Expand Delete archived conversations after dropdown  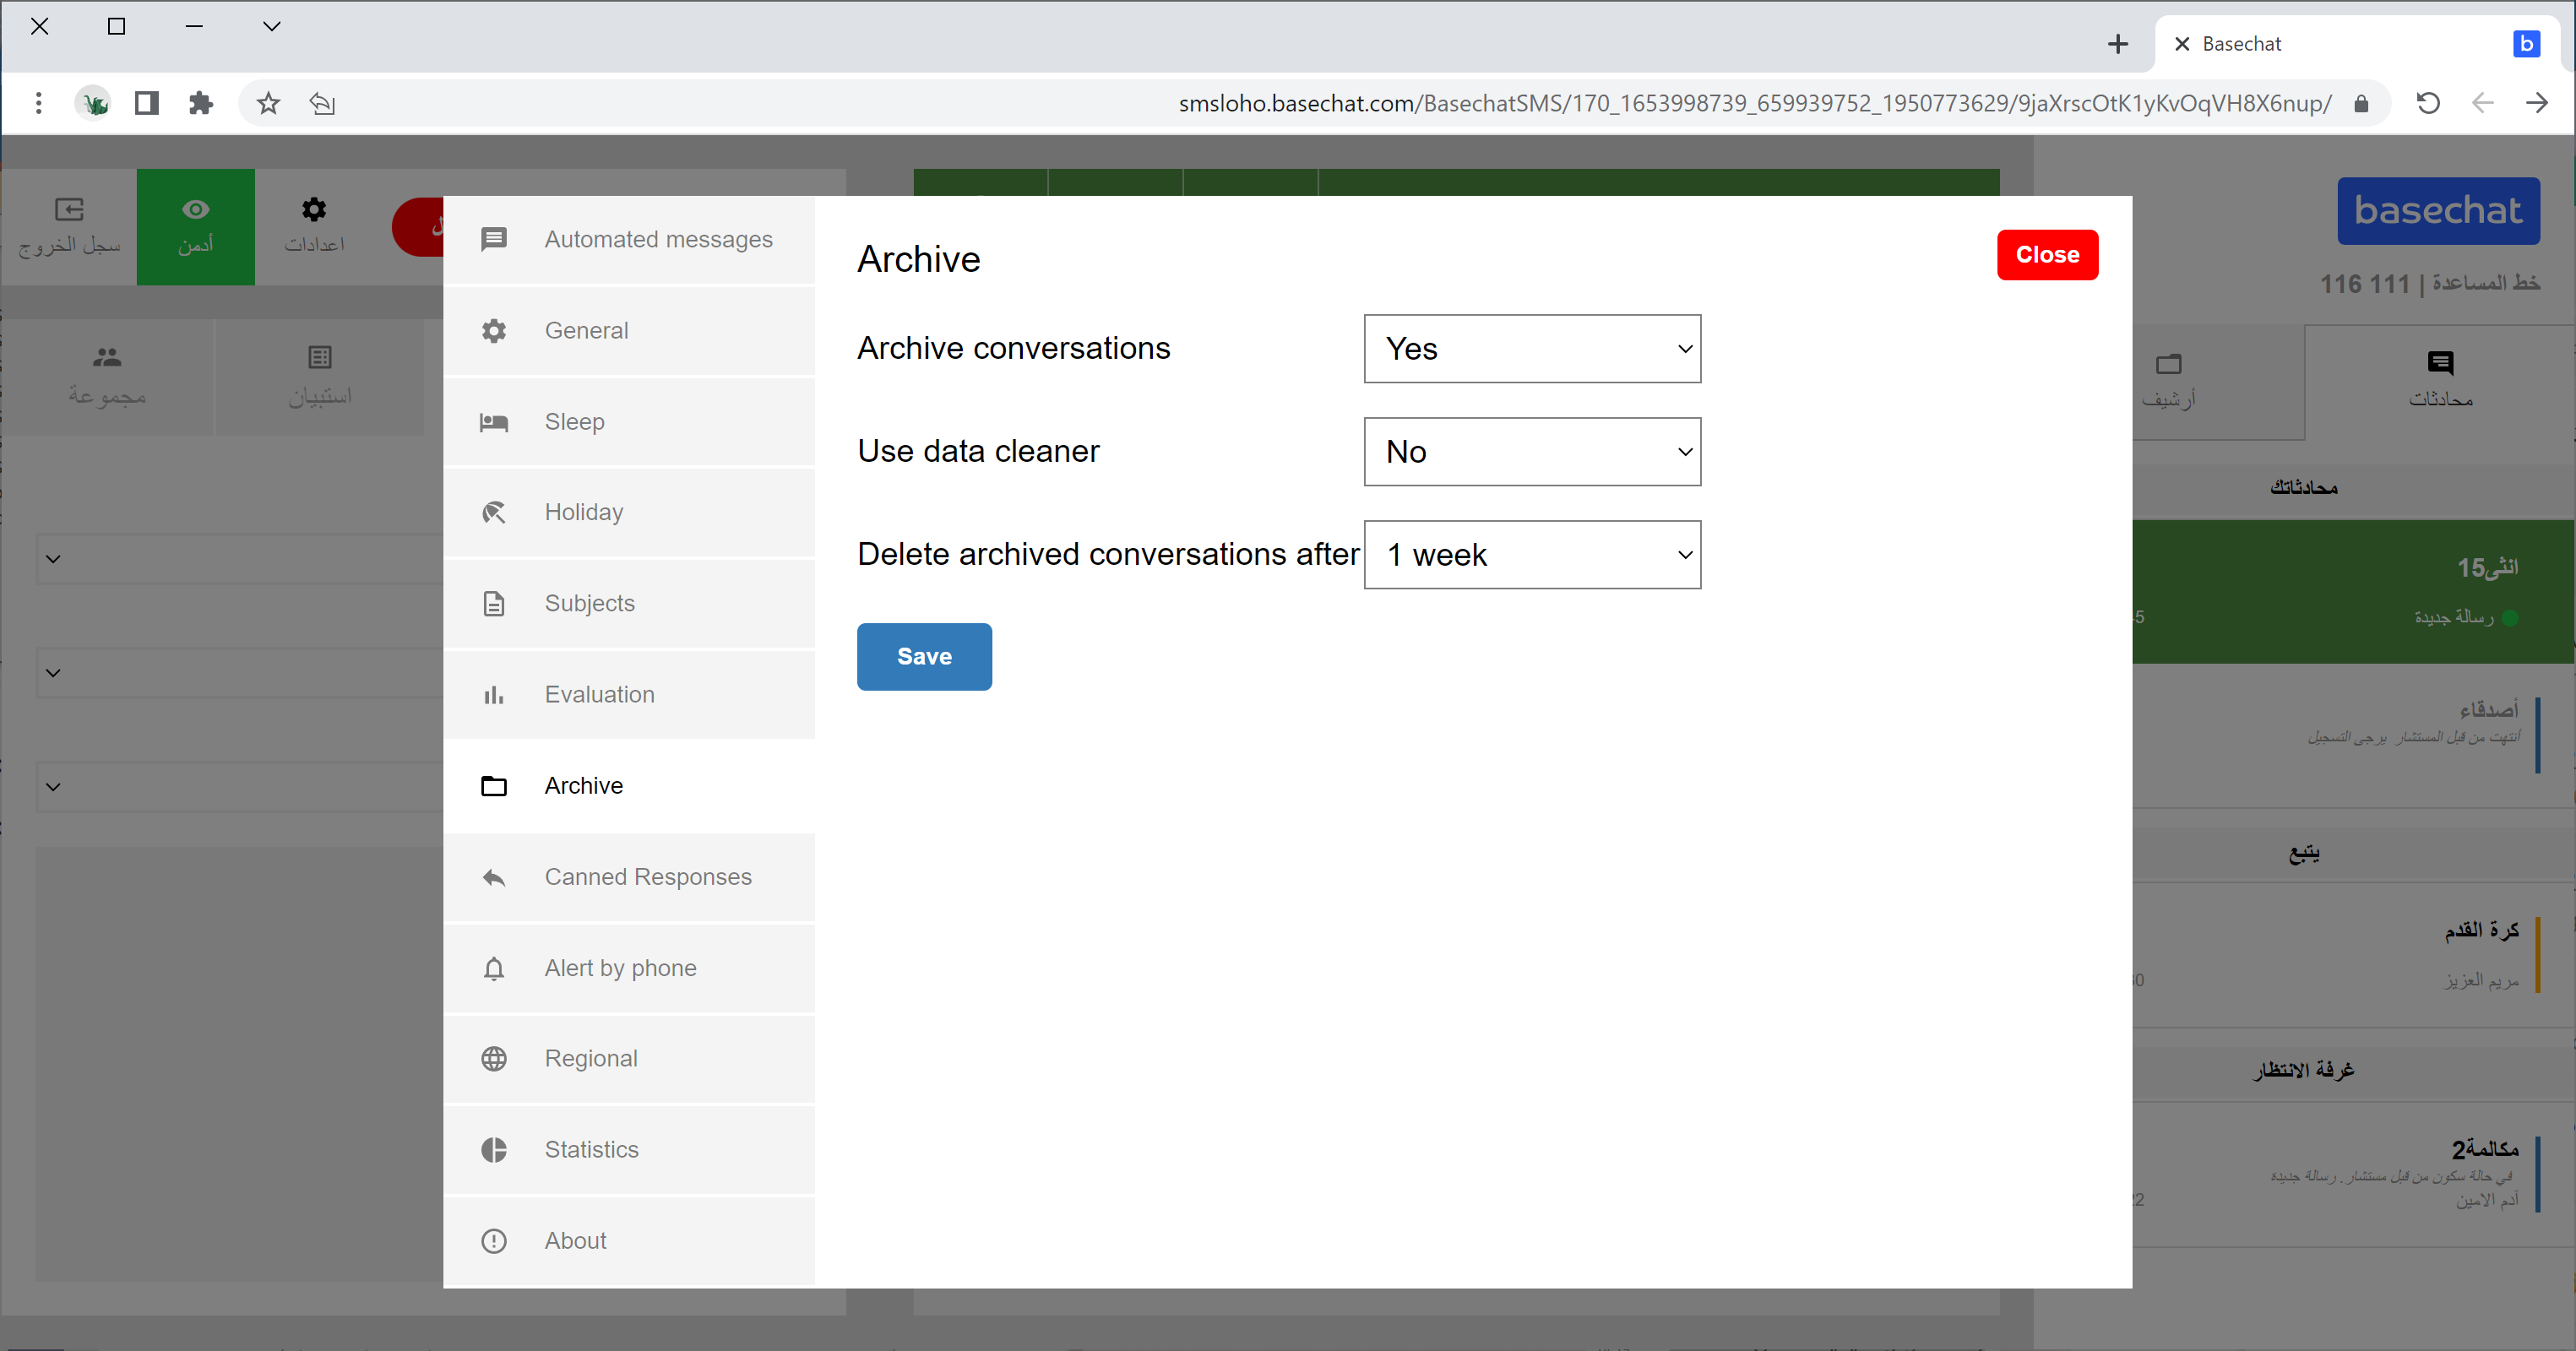[x=1532, y=555]
